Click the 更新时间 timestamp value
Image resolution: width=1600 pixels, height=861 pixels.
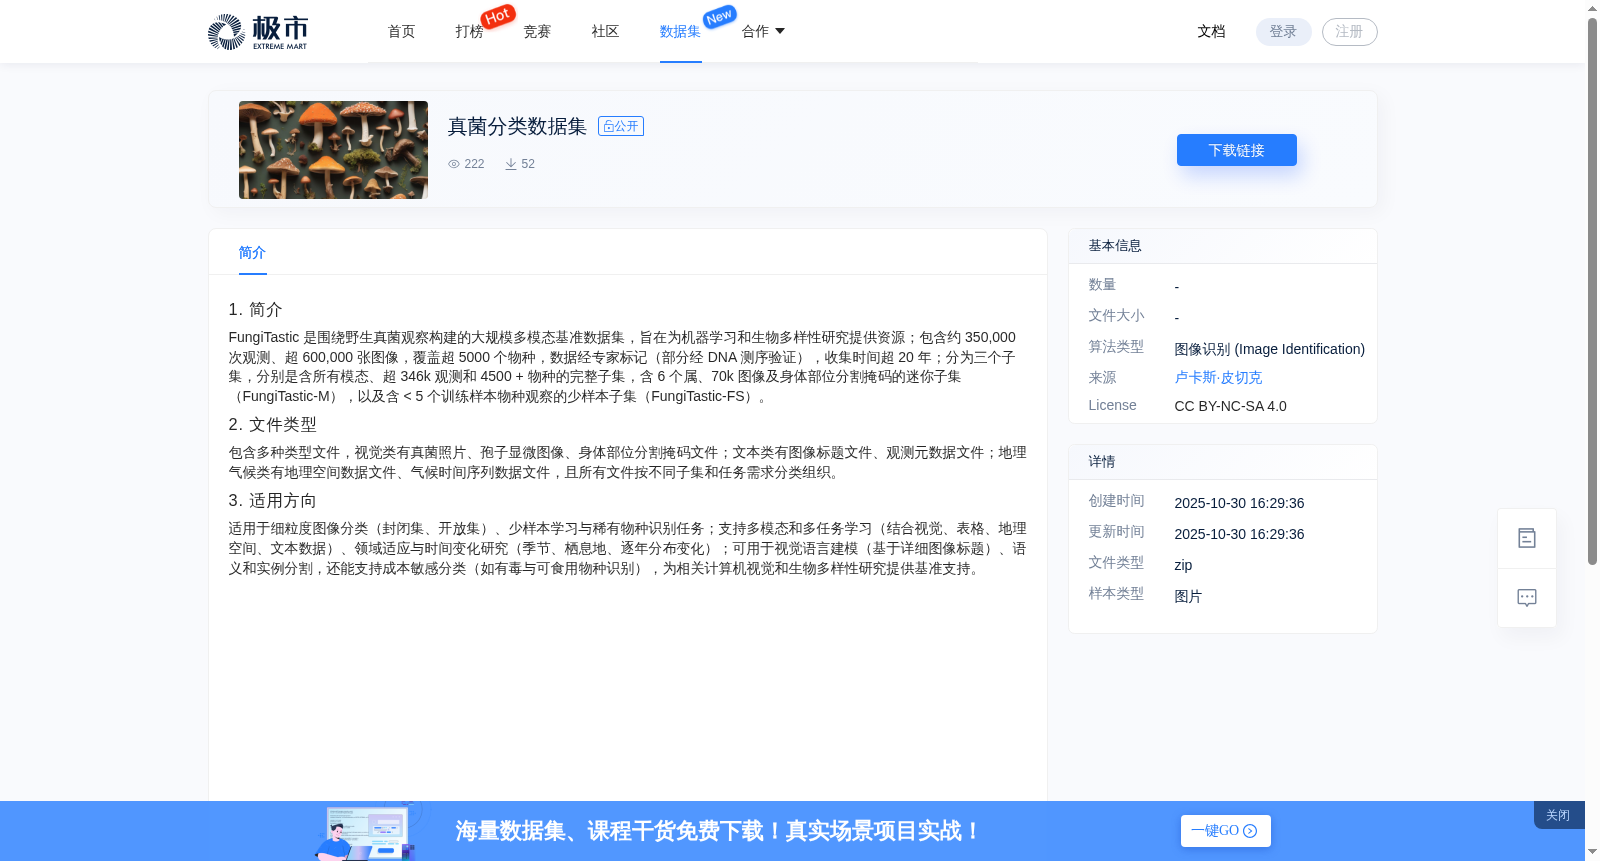1240,534
